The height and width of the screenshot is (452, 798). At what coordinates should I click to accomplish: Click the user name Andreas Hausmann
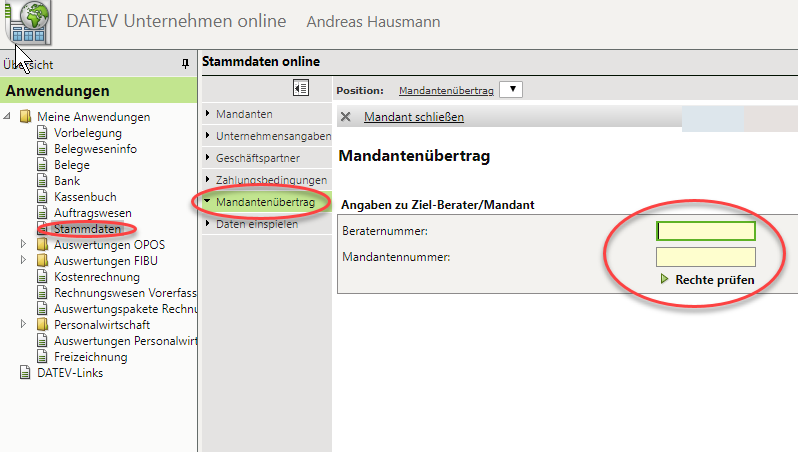pos(374,22)
